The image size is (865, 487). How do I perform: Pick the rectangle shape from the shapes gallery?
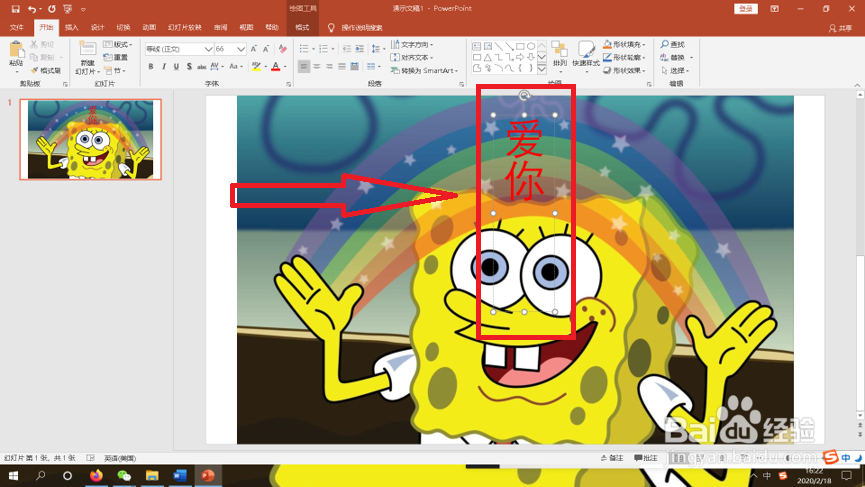(520, 46)
